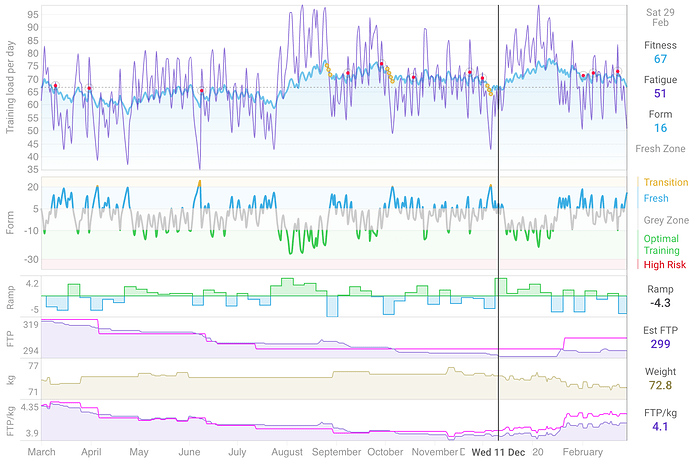Click the 4.2 tick on the Ramp axis
The width and height of the screenshot is (690, 465).
tap(32, 284)
